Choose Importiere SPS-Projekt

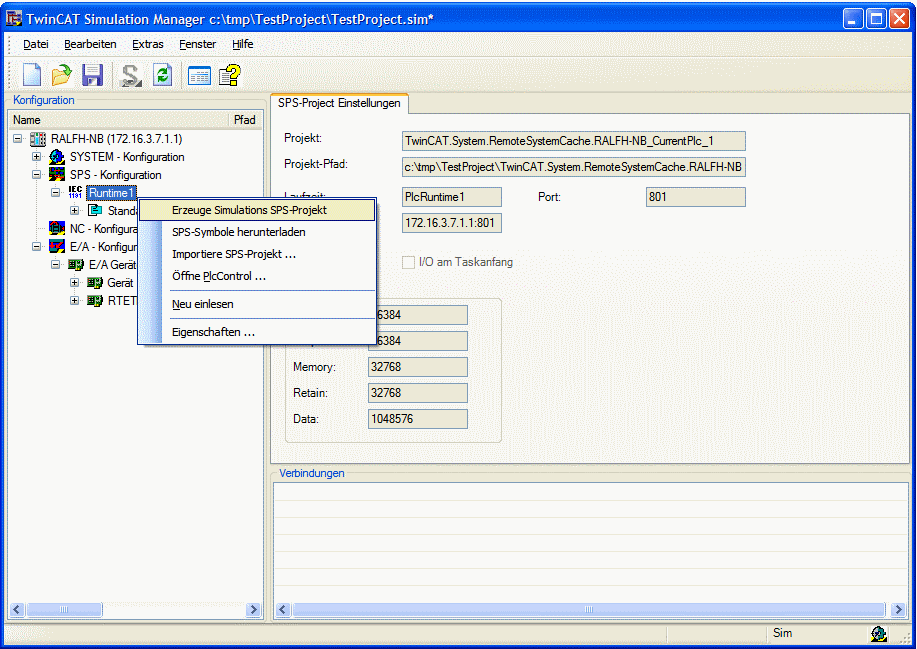coord(257,254)
